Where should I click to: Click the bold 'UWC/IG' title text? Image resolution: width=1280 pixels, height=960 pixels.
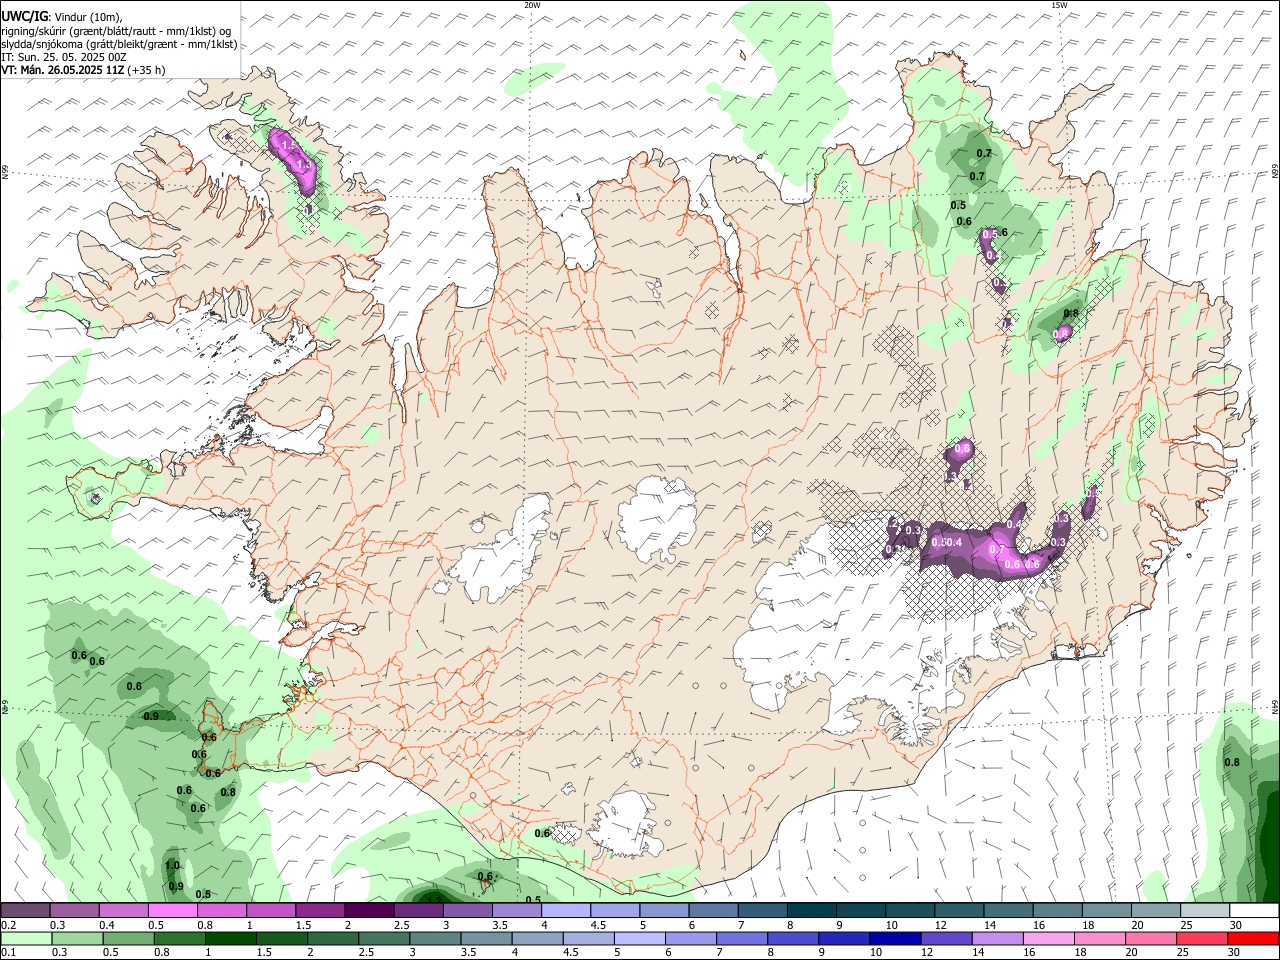point(24,16)
